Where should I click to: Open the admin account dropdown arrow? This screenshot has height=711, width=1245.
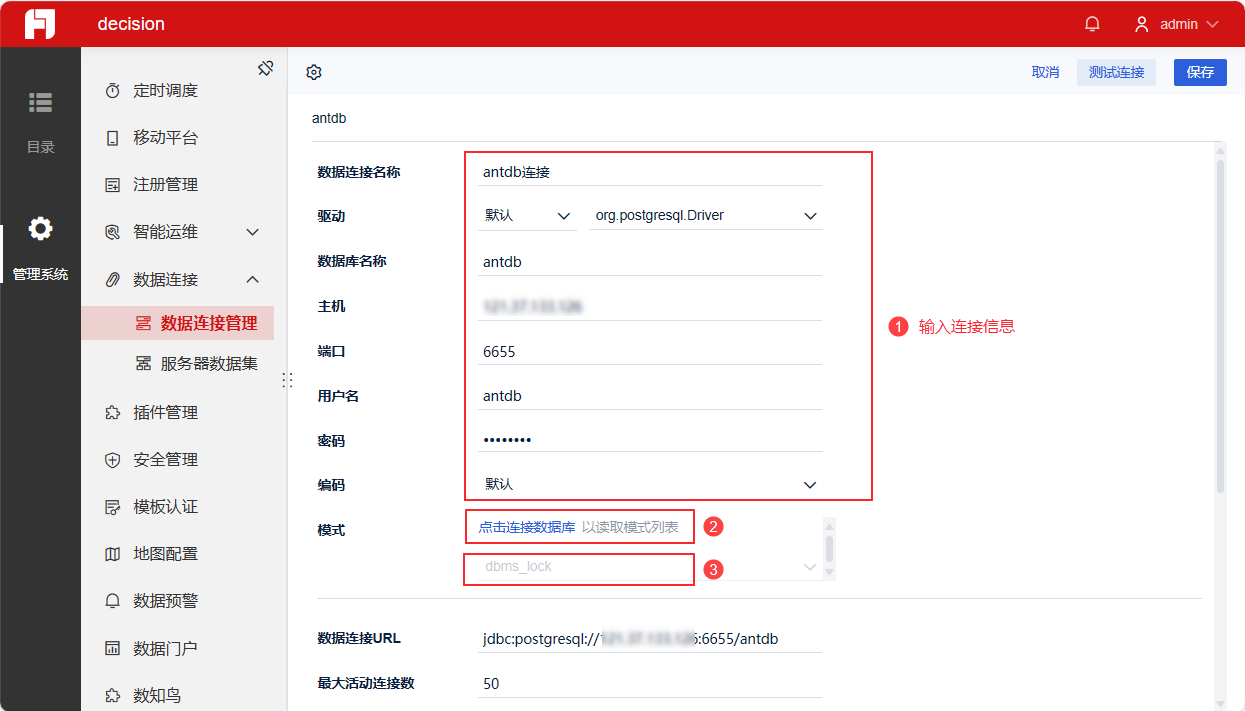click(1213, 24)
